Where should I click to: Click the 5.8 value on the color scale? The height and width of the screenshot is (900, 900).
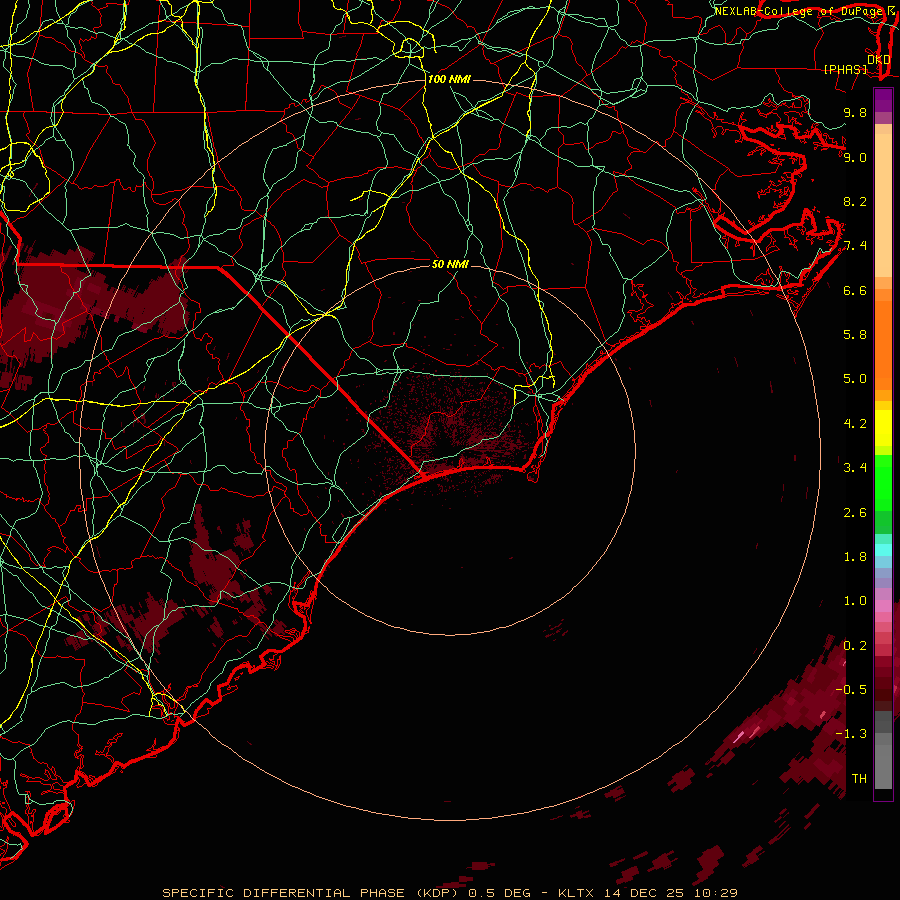[x=855, y=335]
